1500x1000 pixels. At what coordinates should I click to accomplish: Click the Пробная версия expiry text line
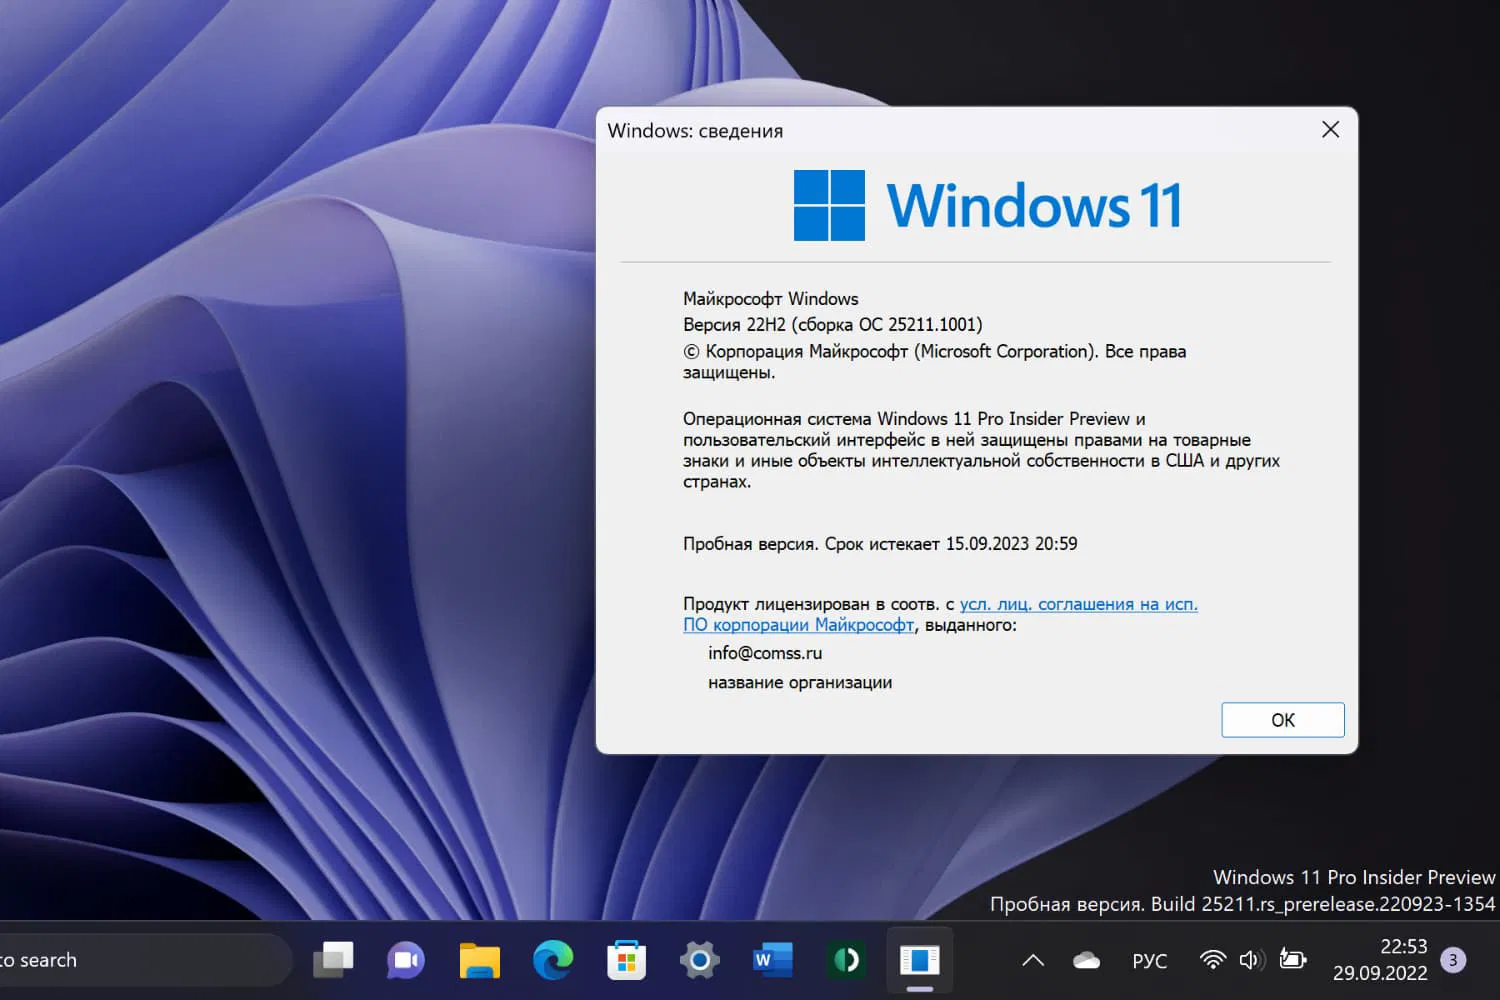880,544
